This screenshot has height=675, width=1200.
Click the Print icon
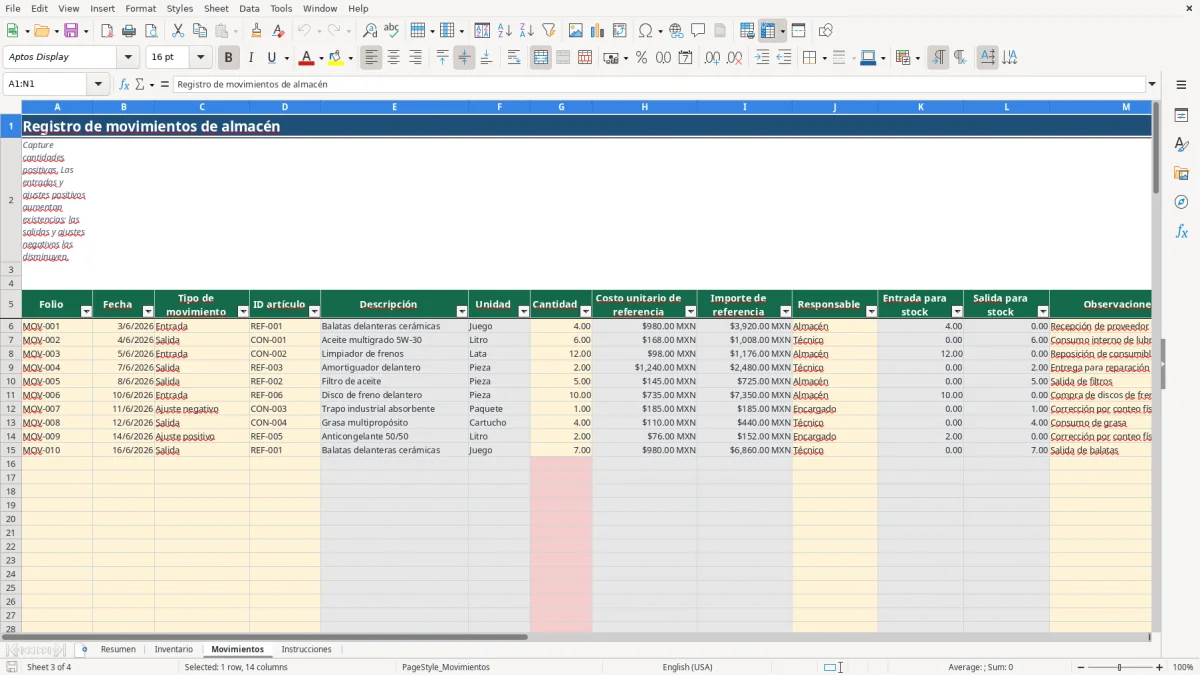click(x=129, y=31)
